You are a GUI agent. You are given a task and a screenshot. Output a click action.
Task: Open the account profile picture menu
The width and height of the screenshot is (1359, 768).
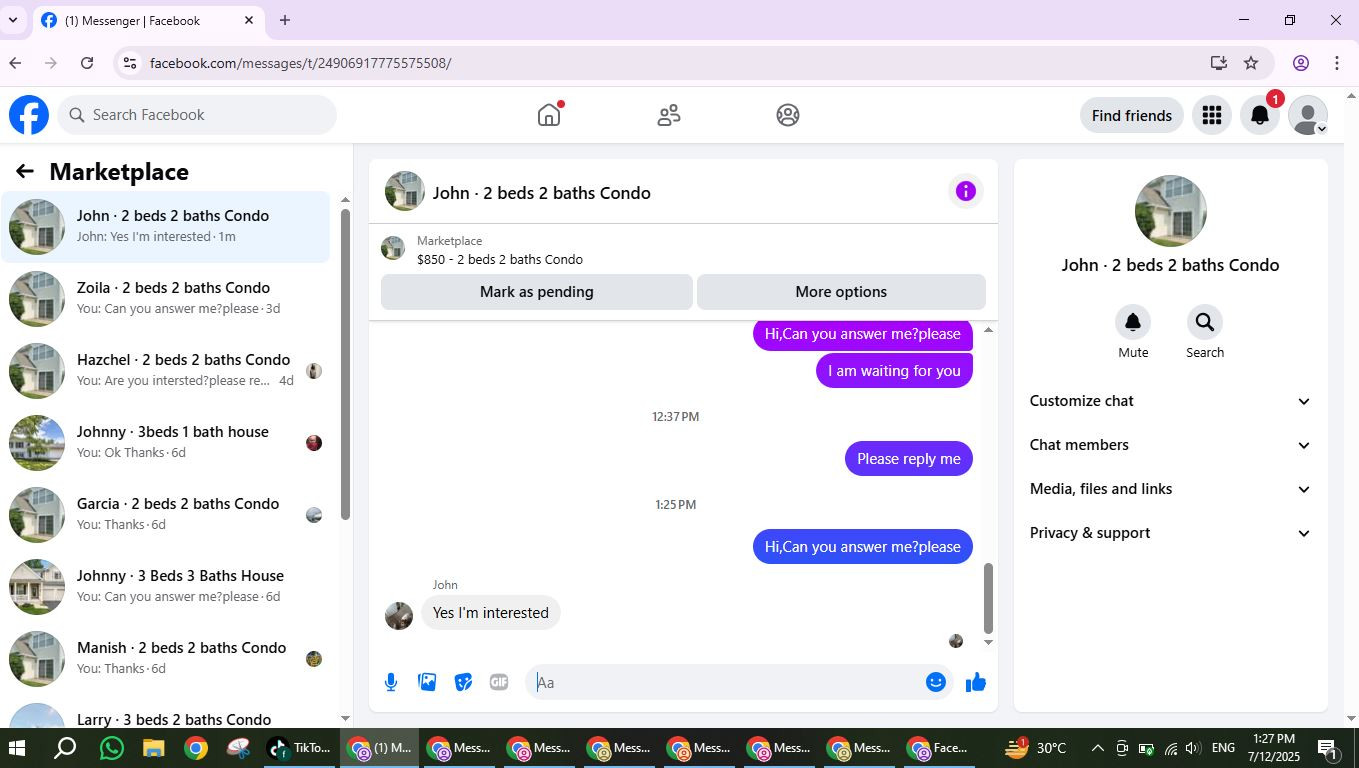[x=1308, y=116]
